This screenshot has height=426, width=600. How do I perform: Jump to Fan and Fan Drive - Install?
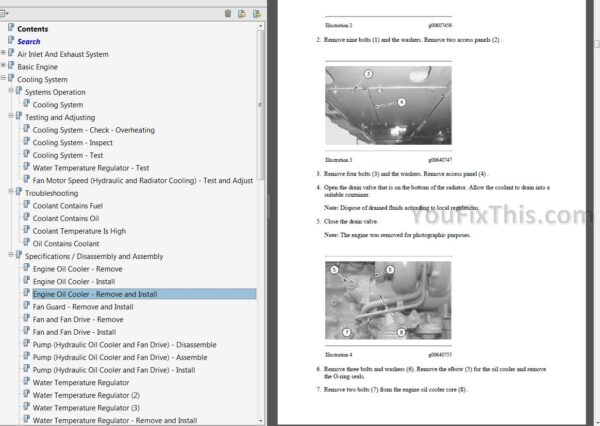tap(74, 332)
